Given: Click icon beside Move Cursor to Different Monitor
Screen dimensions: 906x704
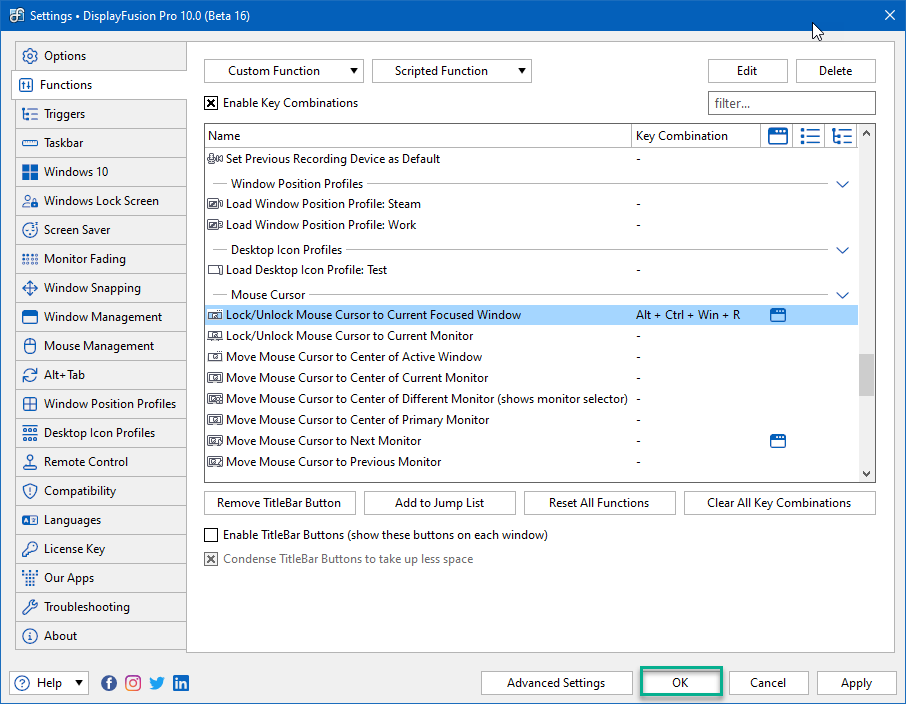Looking at the screenshot, I should point(215,399).
